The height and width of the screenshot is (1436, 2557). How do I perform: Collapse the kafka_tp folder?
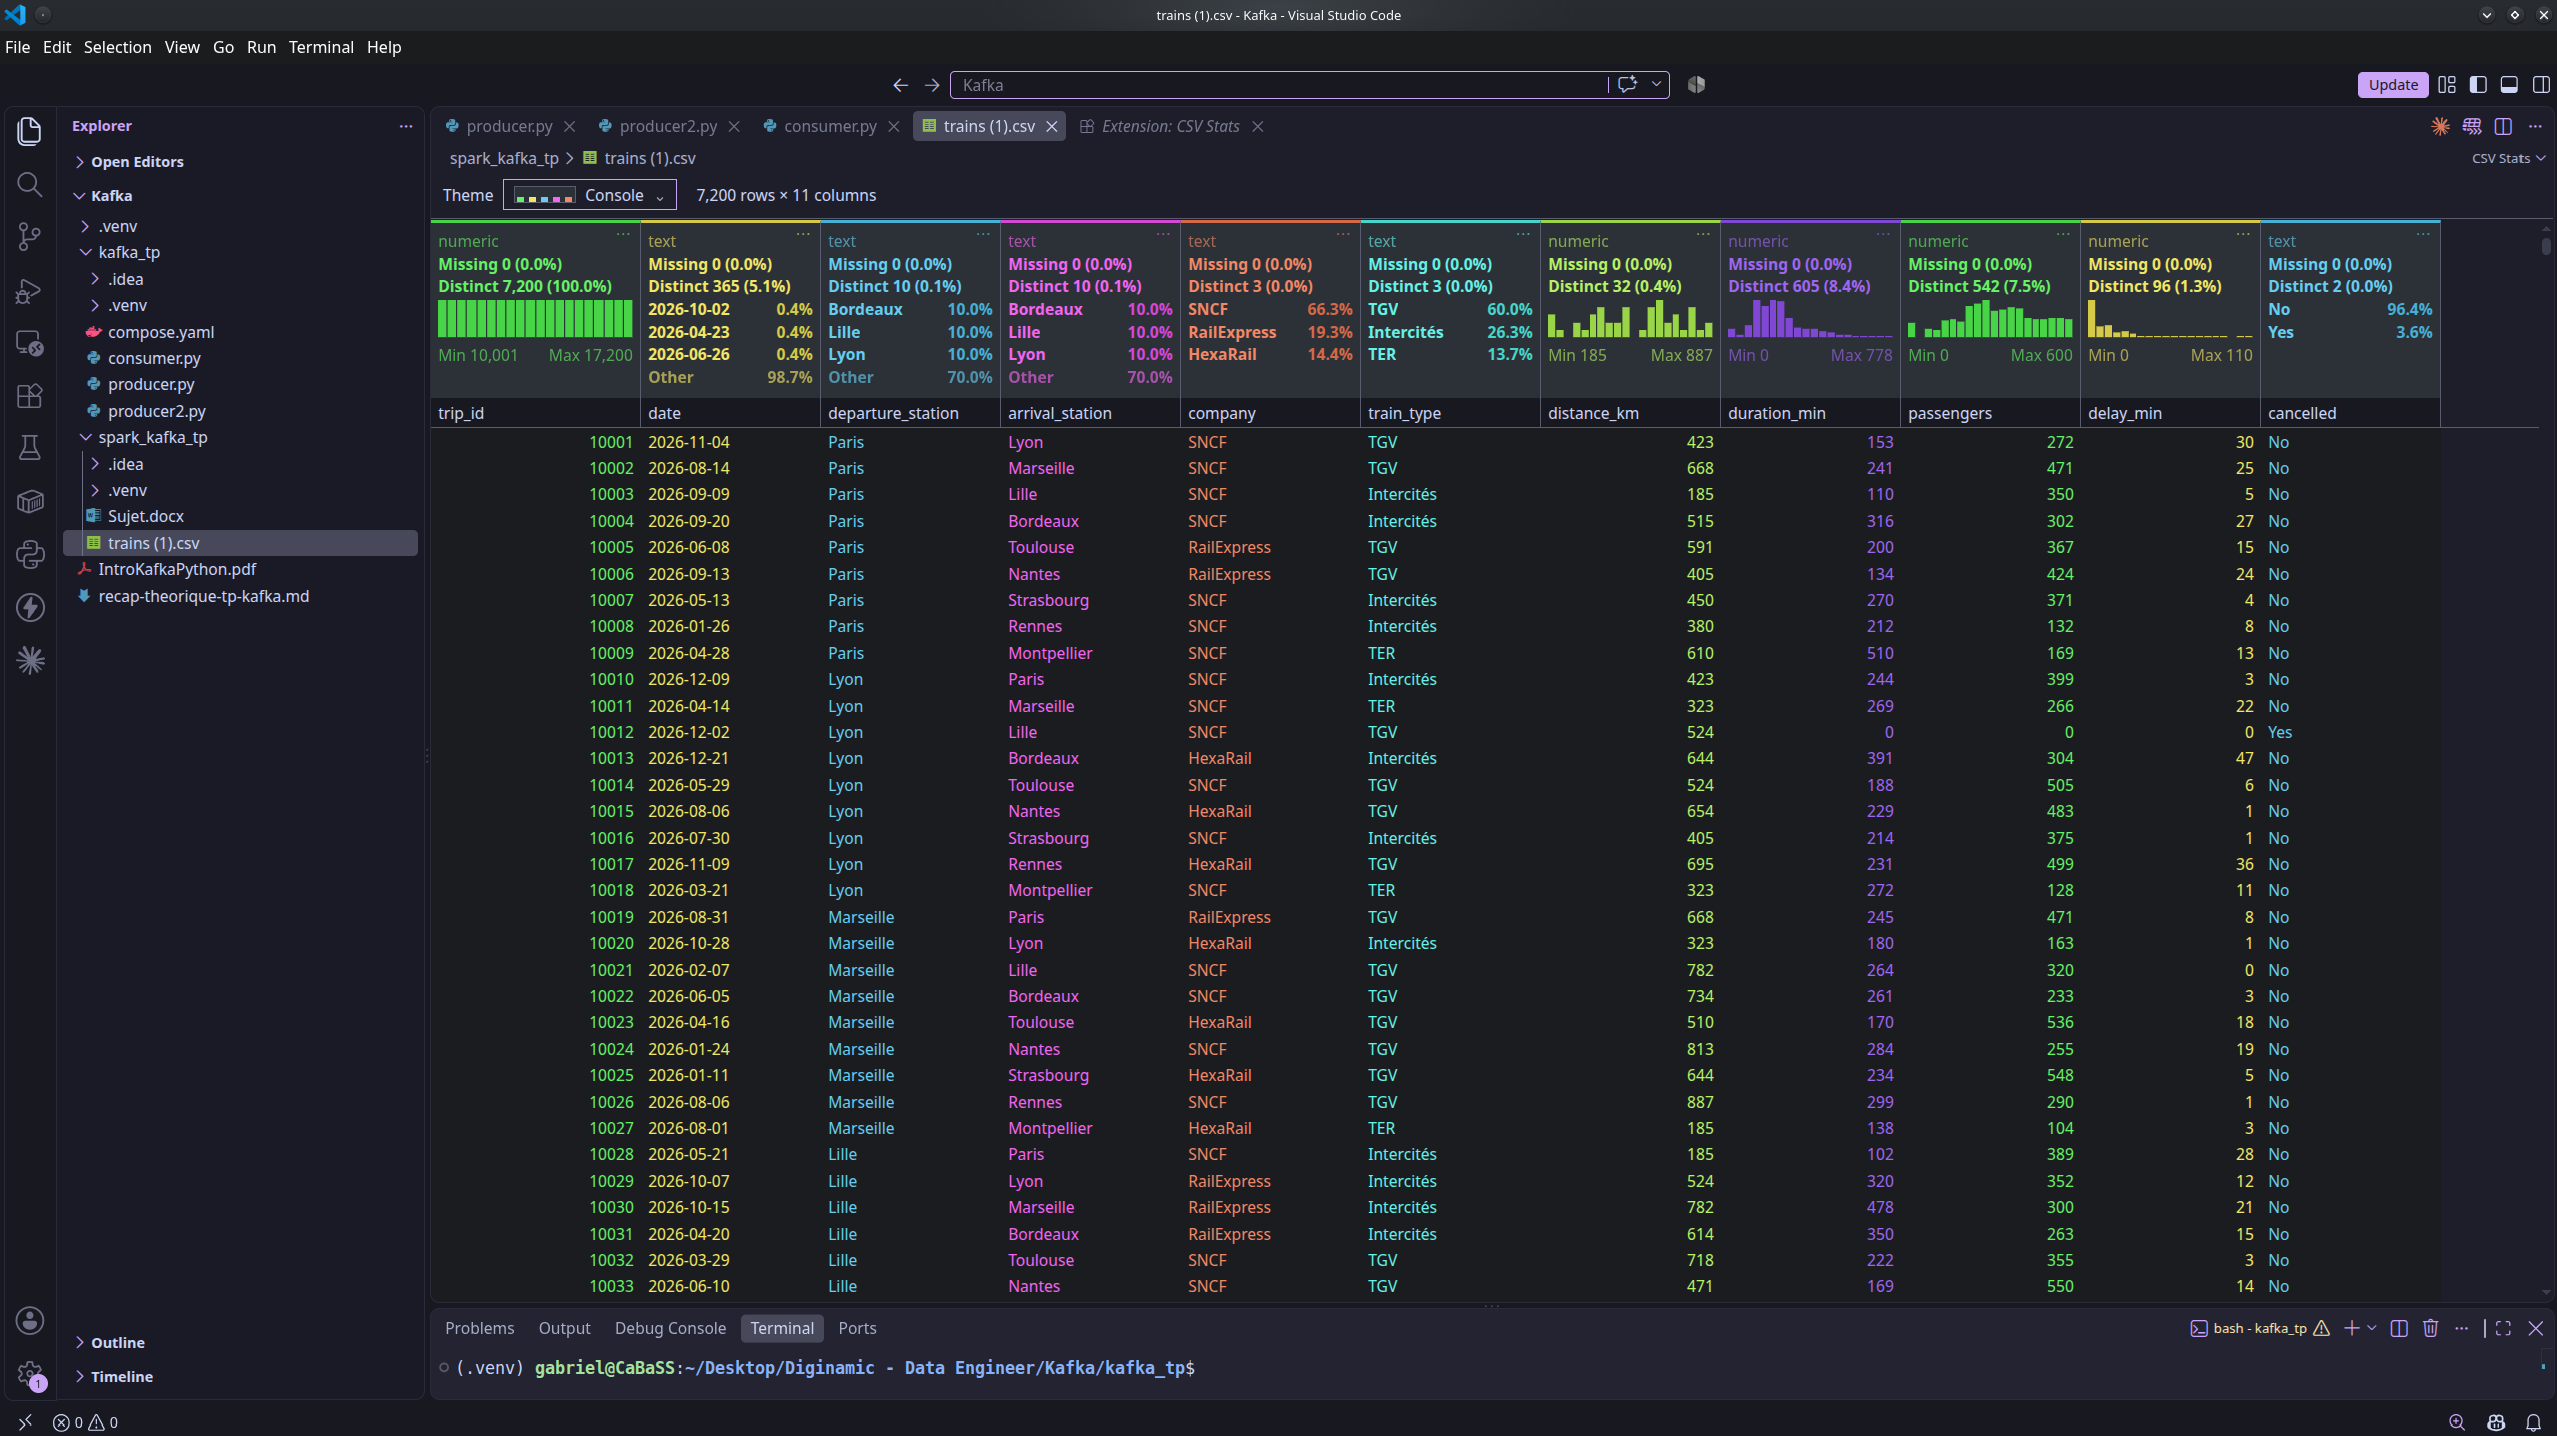129,252
